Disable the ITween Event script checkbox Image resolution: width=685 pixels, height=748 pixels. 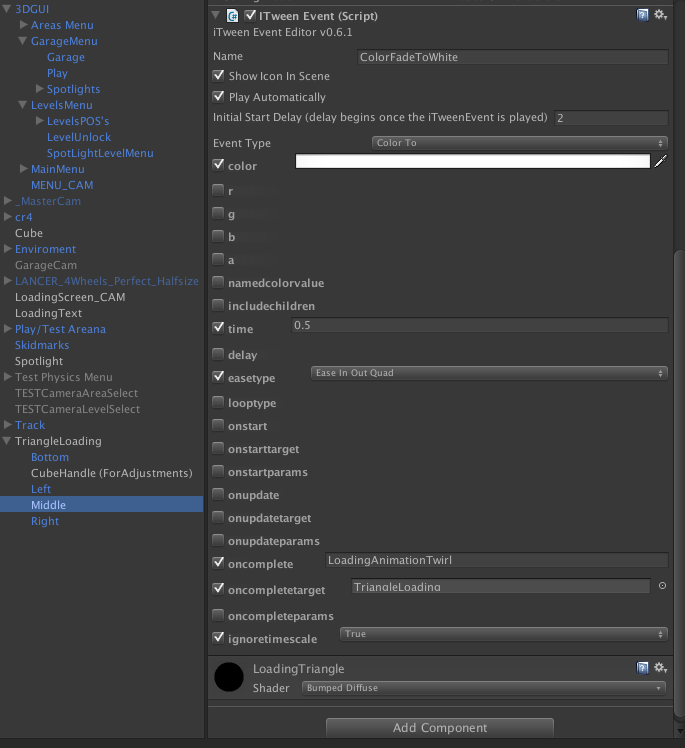[250, 15]
